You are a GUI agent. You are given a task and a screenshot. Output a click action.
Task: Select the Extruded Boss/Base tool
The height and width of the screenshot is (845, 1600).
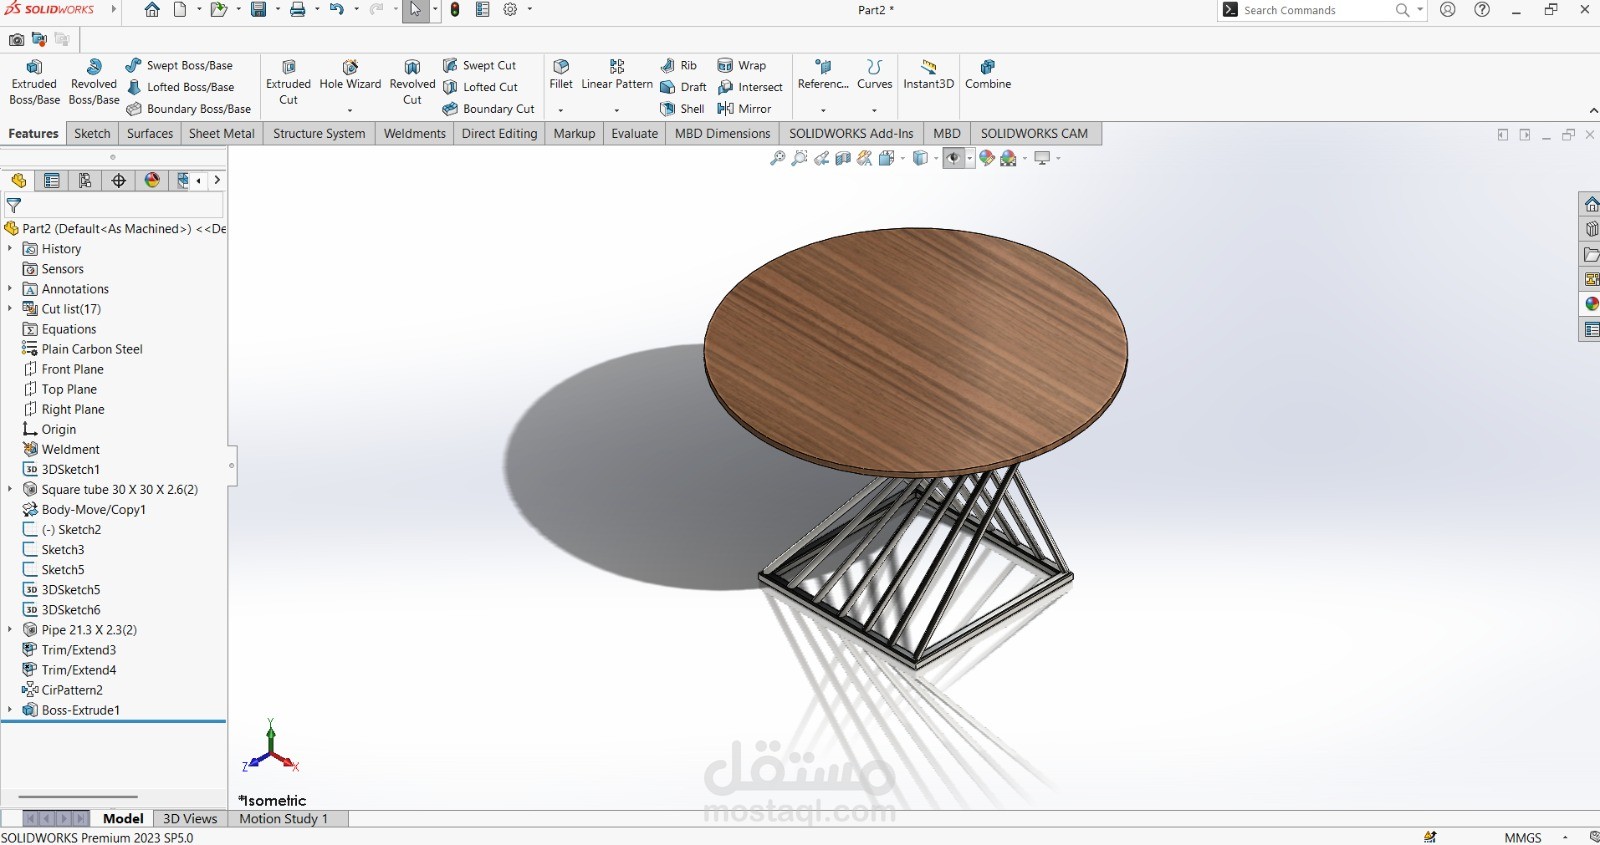[34, 82]
